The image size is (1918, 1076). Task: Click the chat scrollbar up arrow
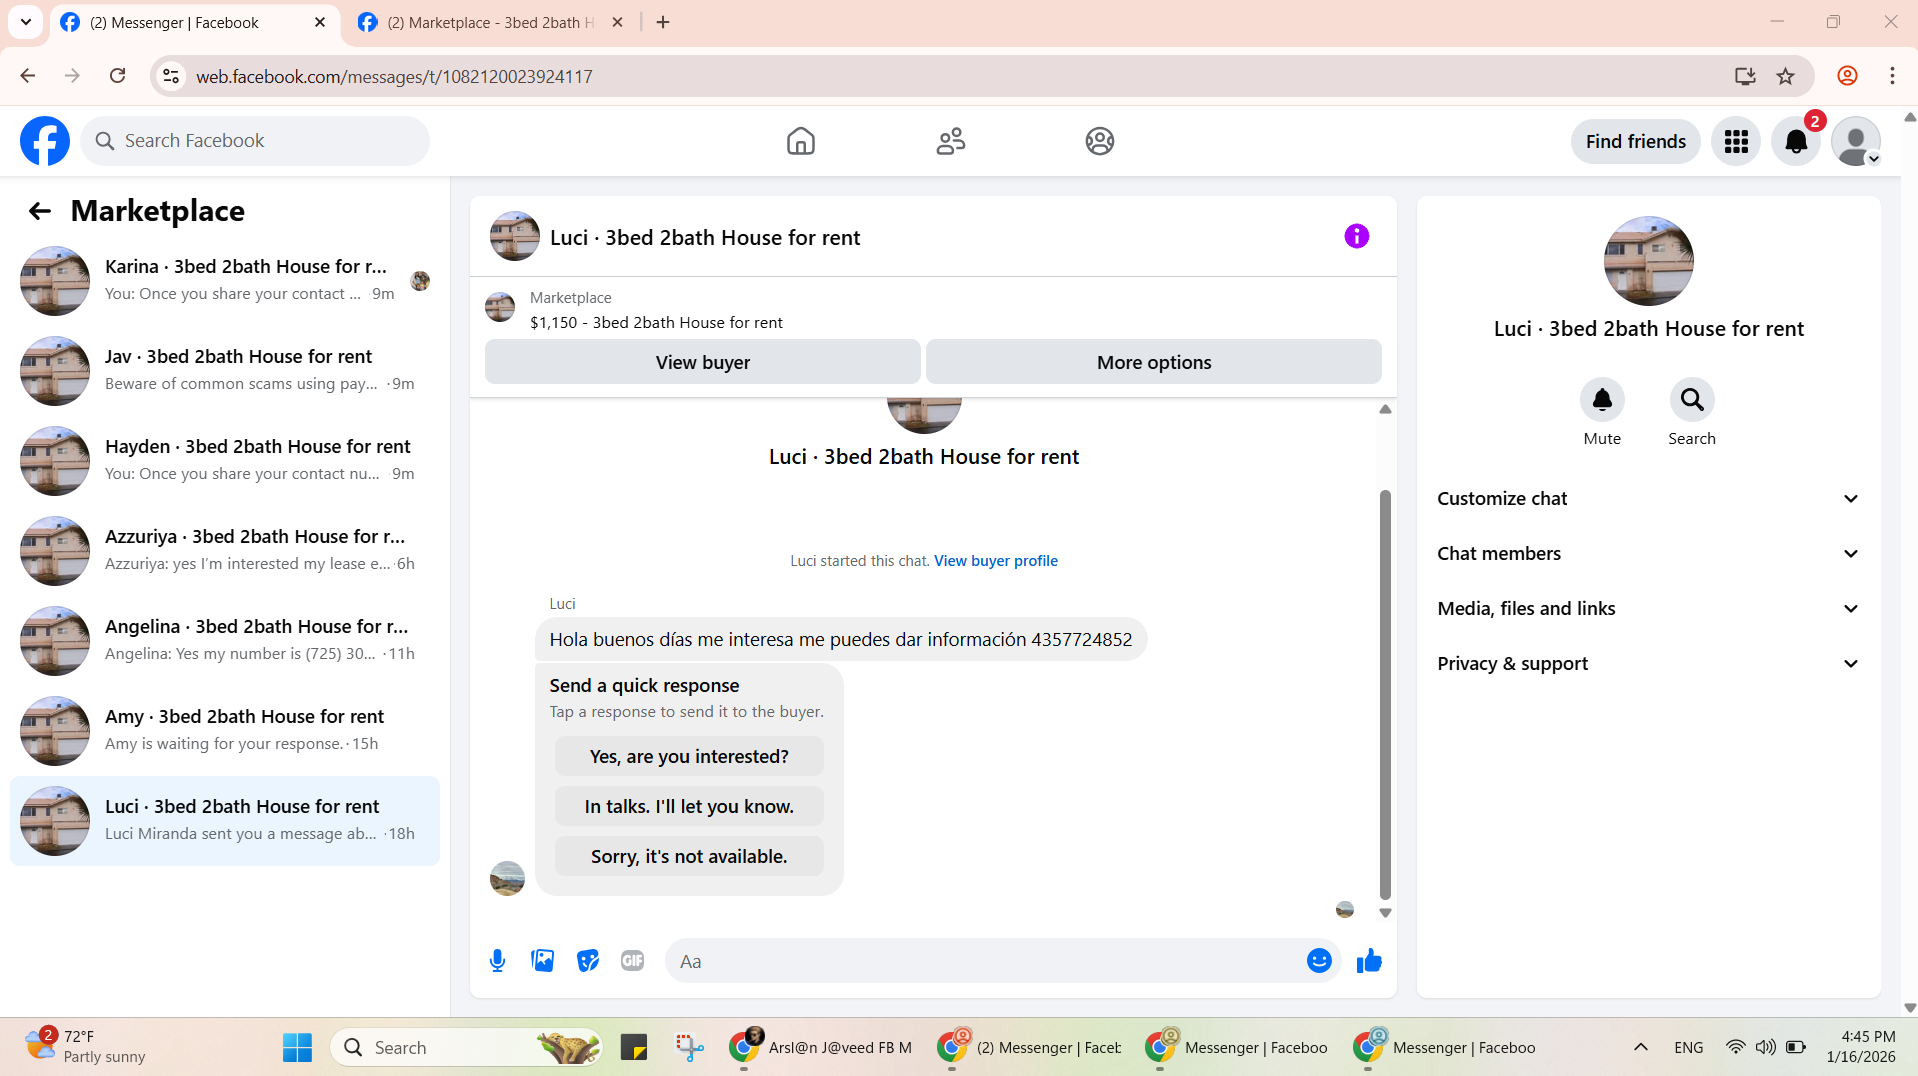point(1385,409)
